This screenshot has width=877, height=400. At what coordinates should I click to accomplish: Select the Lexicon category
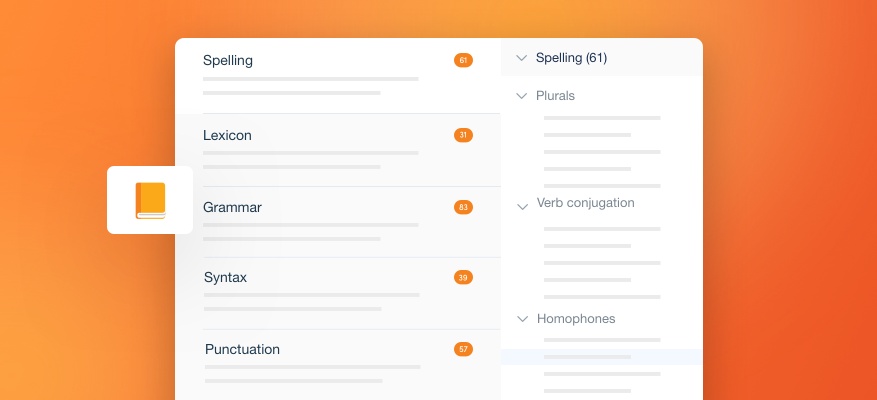pyautogui.click(x=227, y=135)
